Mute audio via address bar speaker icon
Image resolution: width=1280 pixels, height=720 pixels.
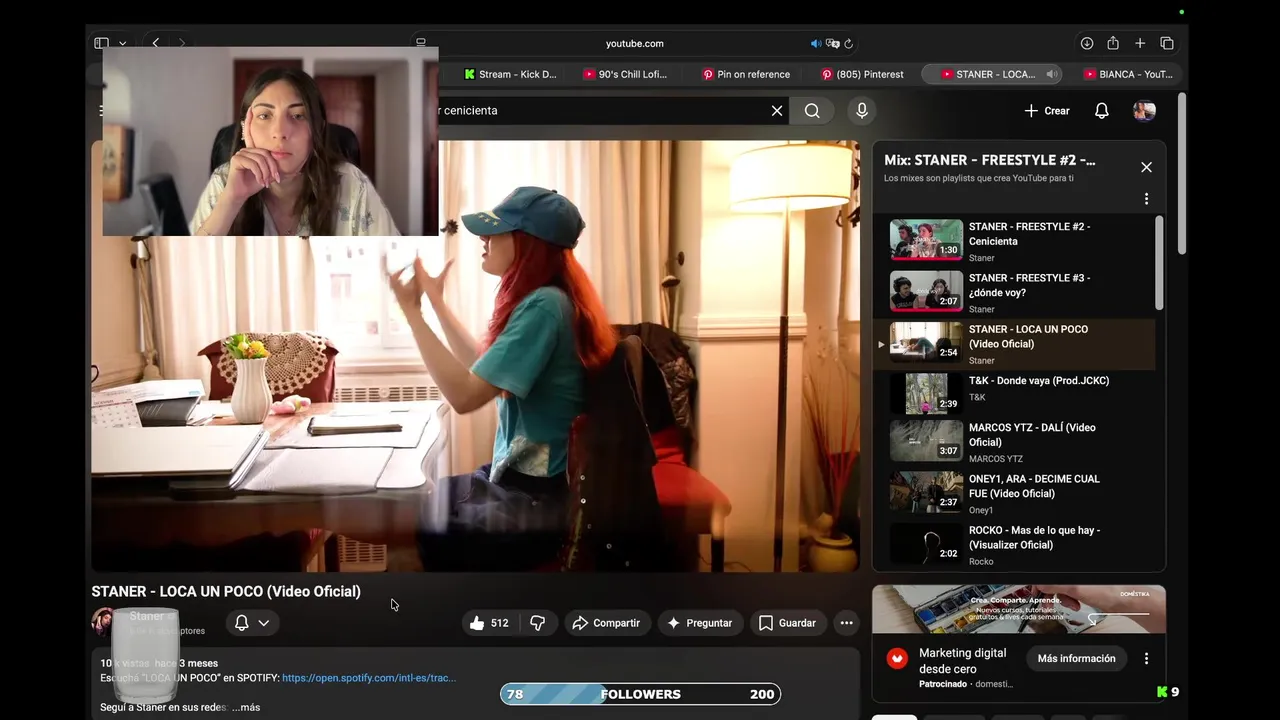pos(816,43)
